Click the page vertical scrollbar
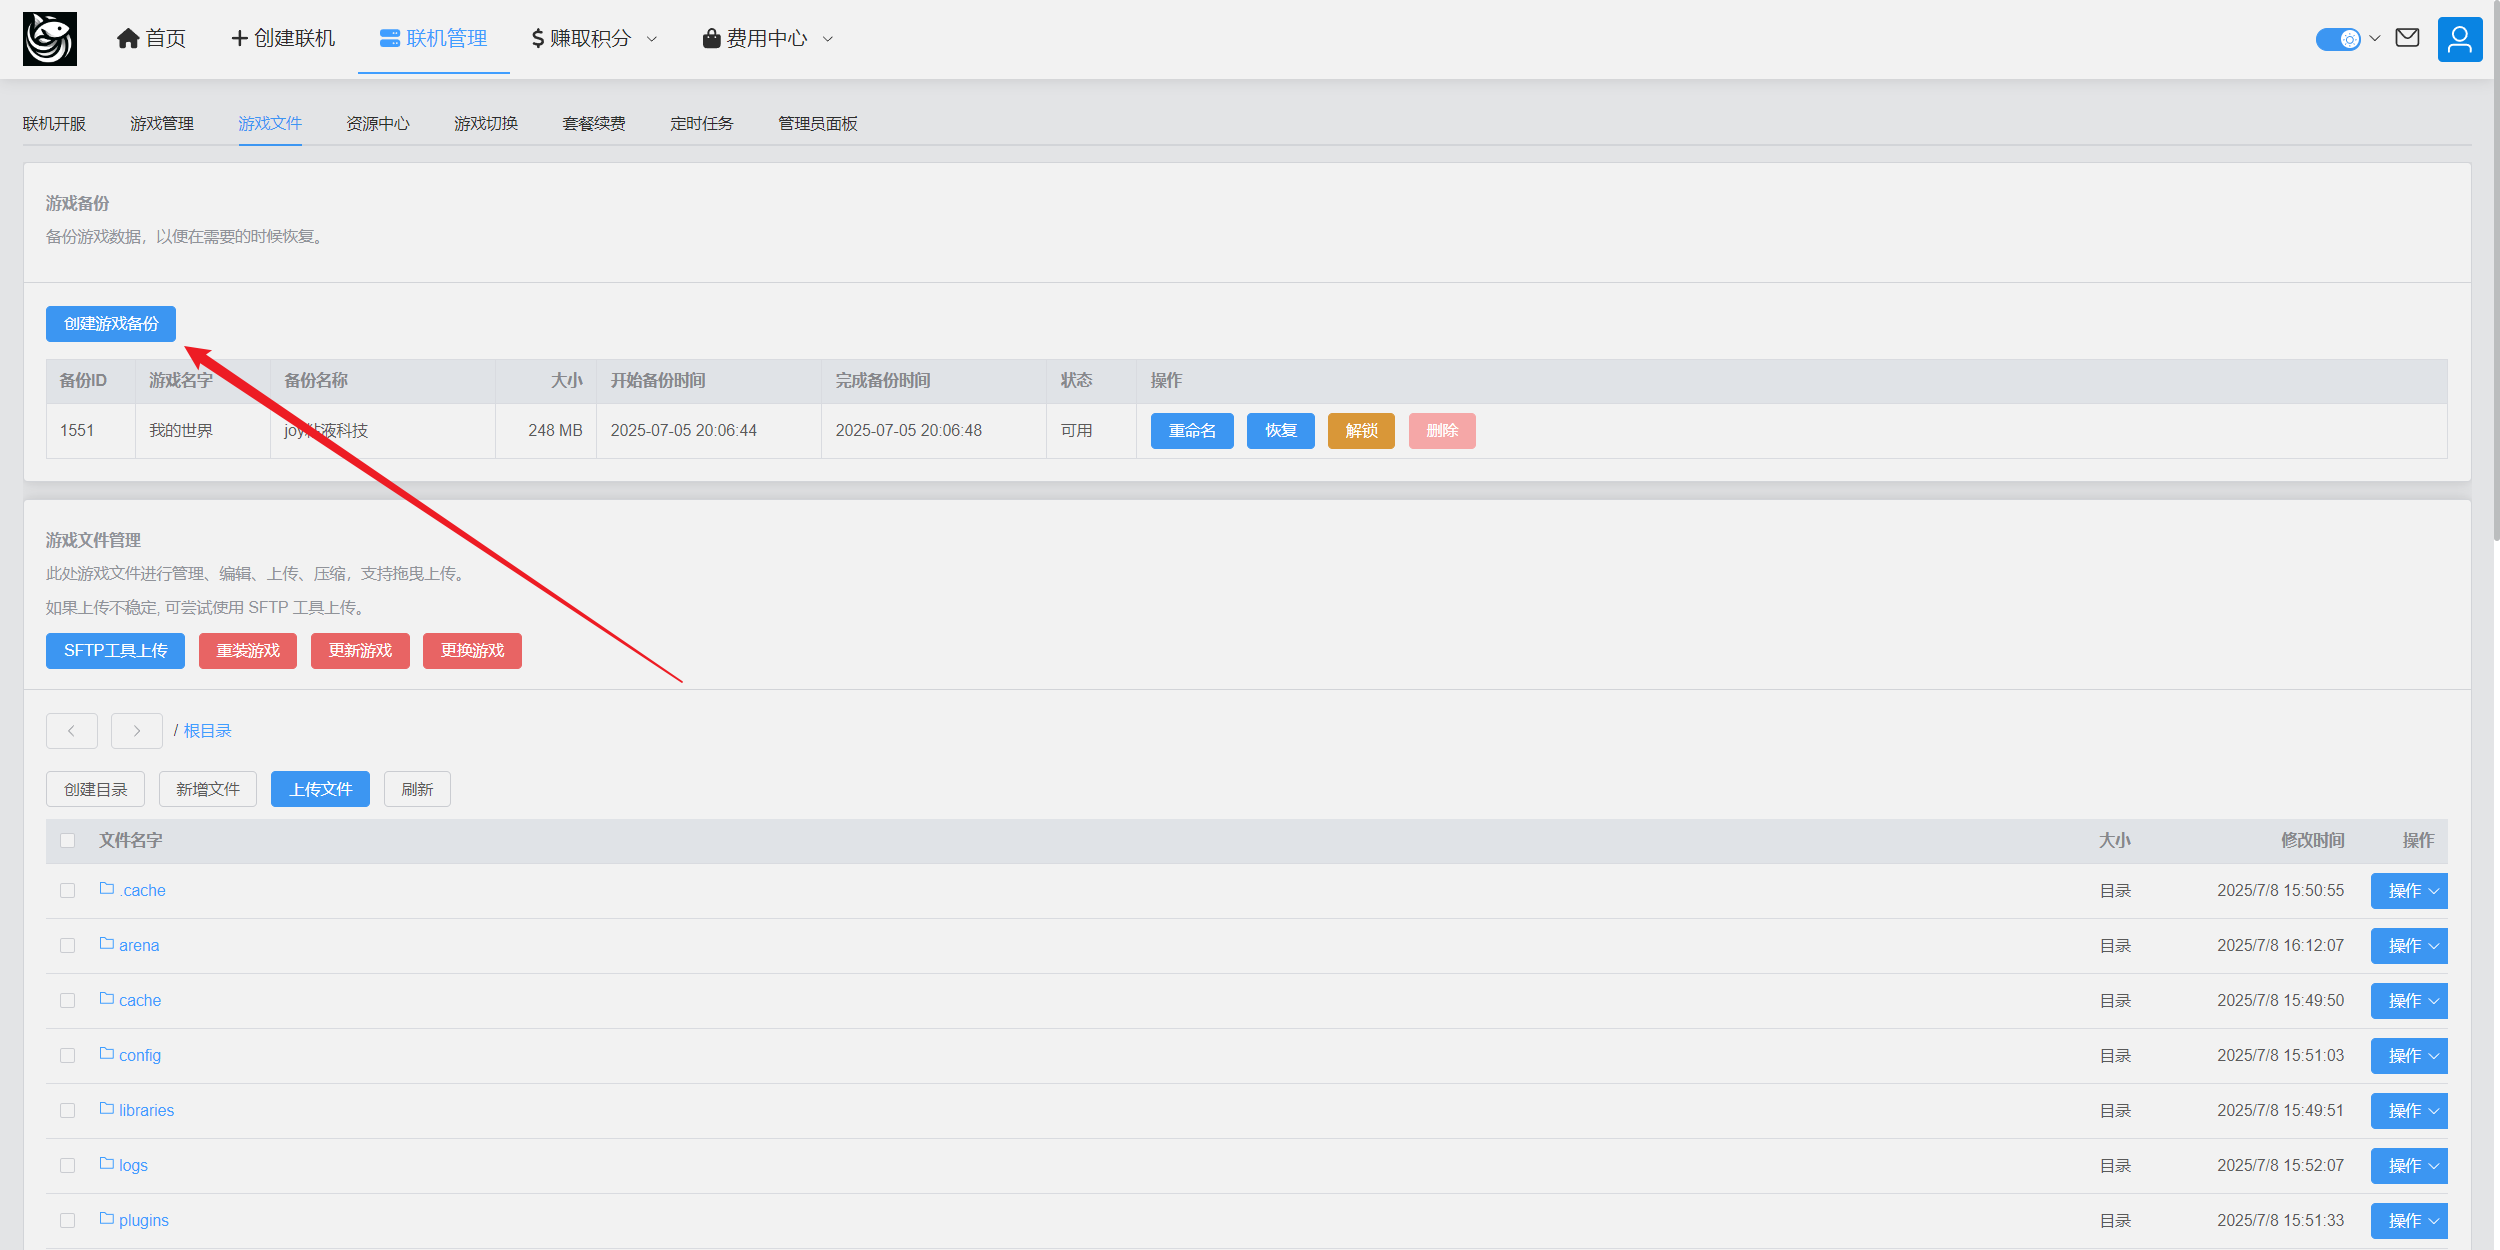Screen dimensions: 2500x1250 [x=2493, y=270]
